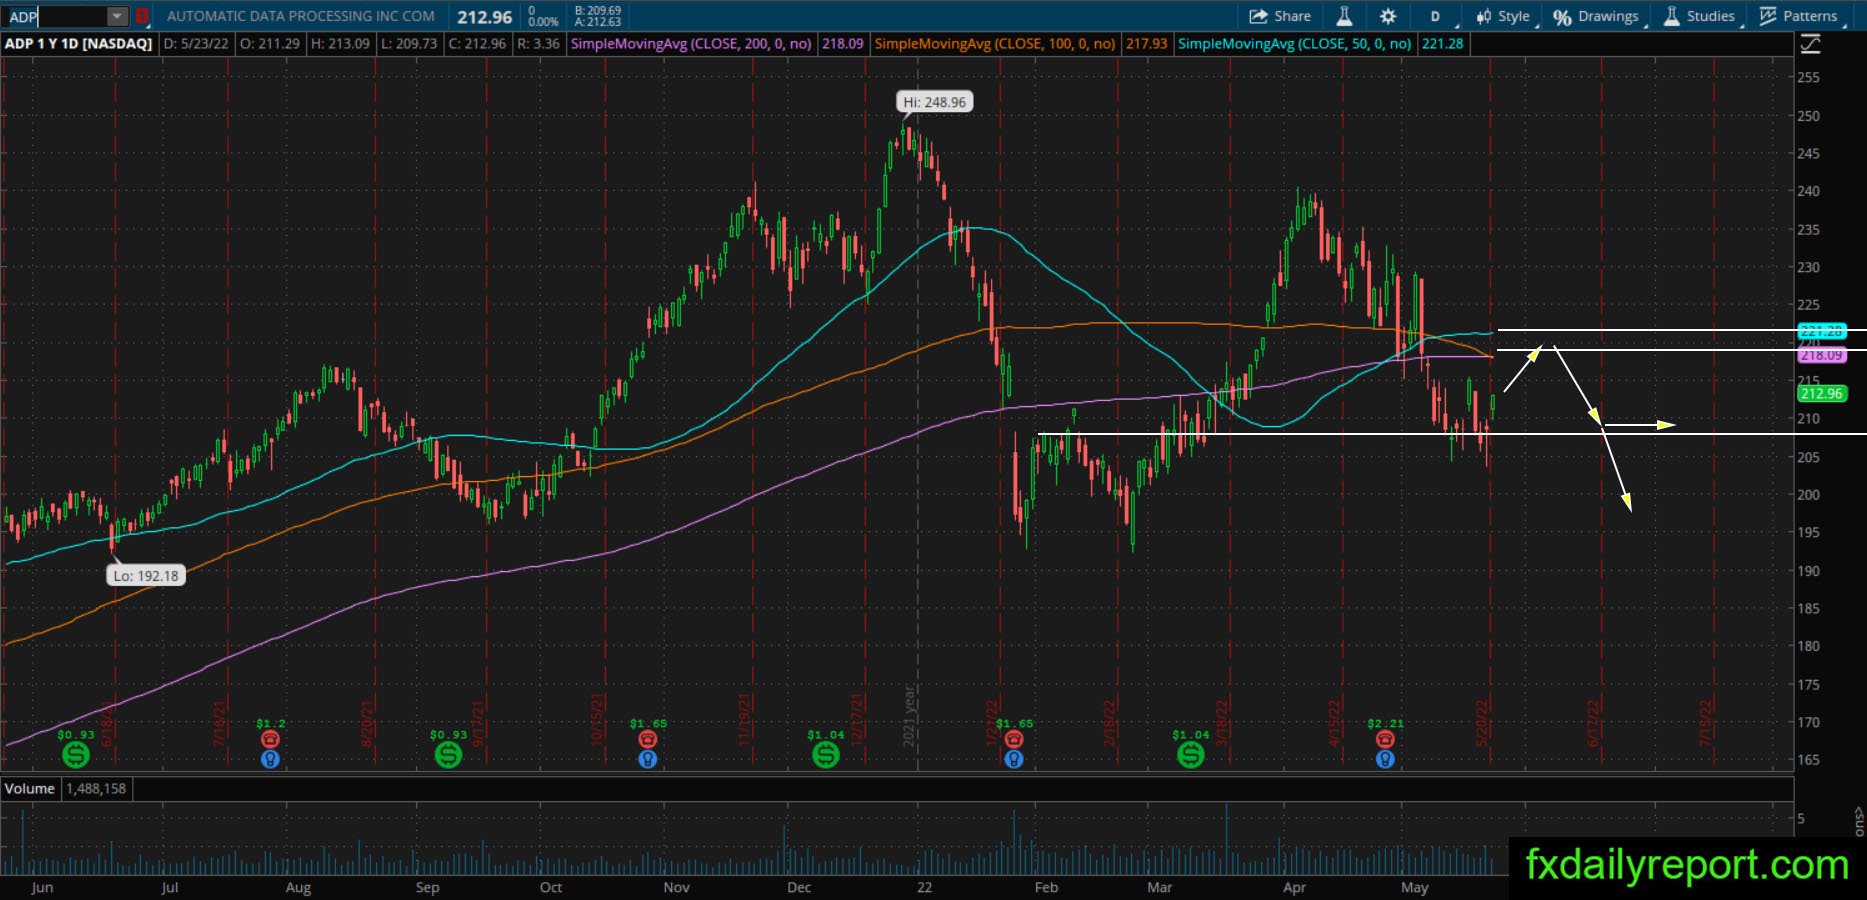Click the C: 212.96 close readout
This screenshot has width=1867, height=900.
point(478,44)
